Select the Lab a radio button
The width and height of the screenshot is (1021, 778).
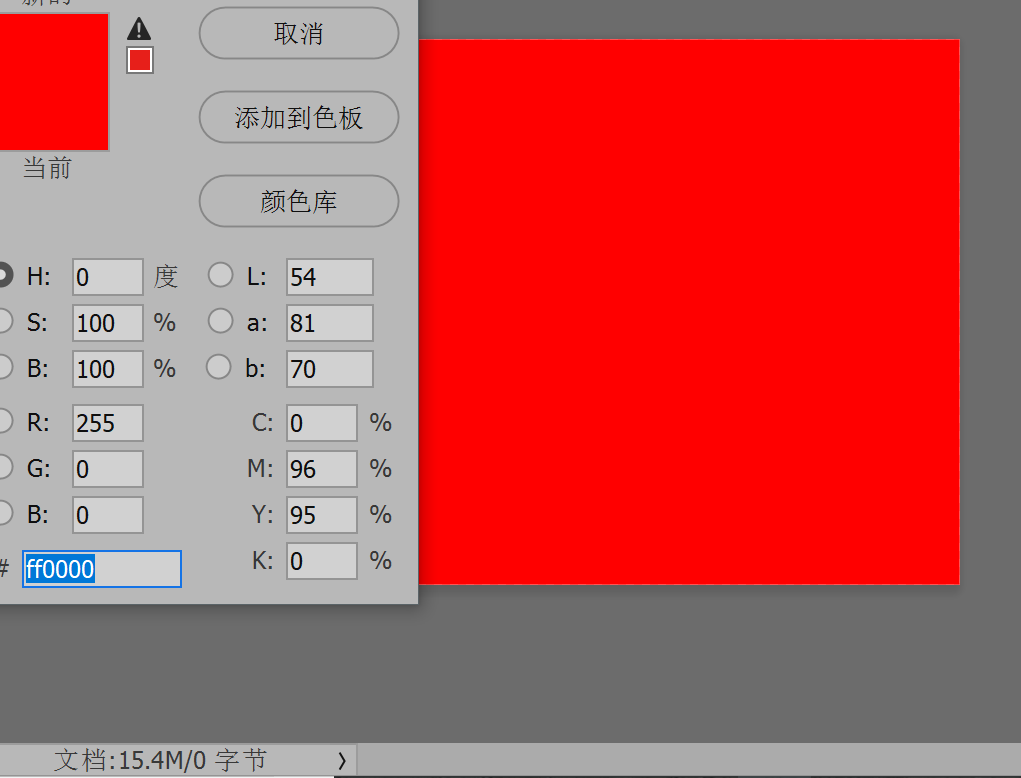(x=220, y=321)
